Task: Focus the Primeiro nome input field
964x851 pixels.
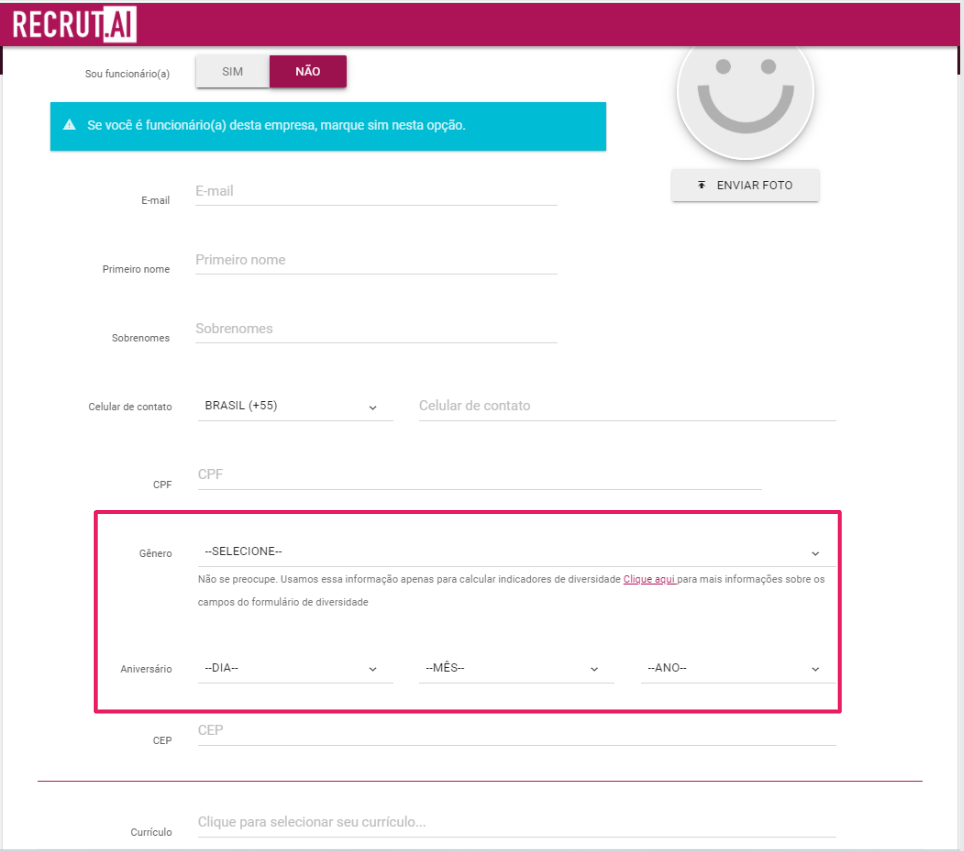Action: 376,260
